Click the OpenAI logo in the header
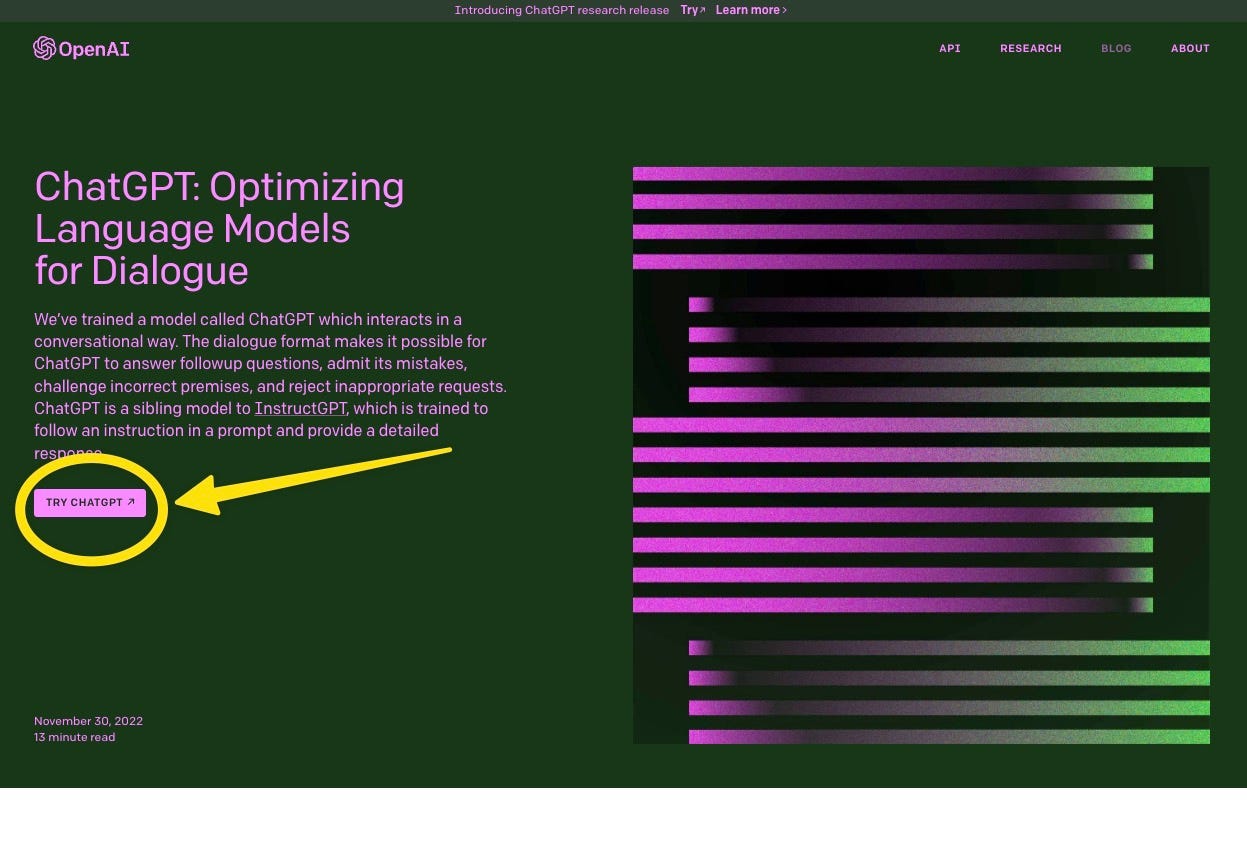Viewport: 1247px width, 847px height. coord(81,48)
